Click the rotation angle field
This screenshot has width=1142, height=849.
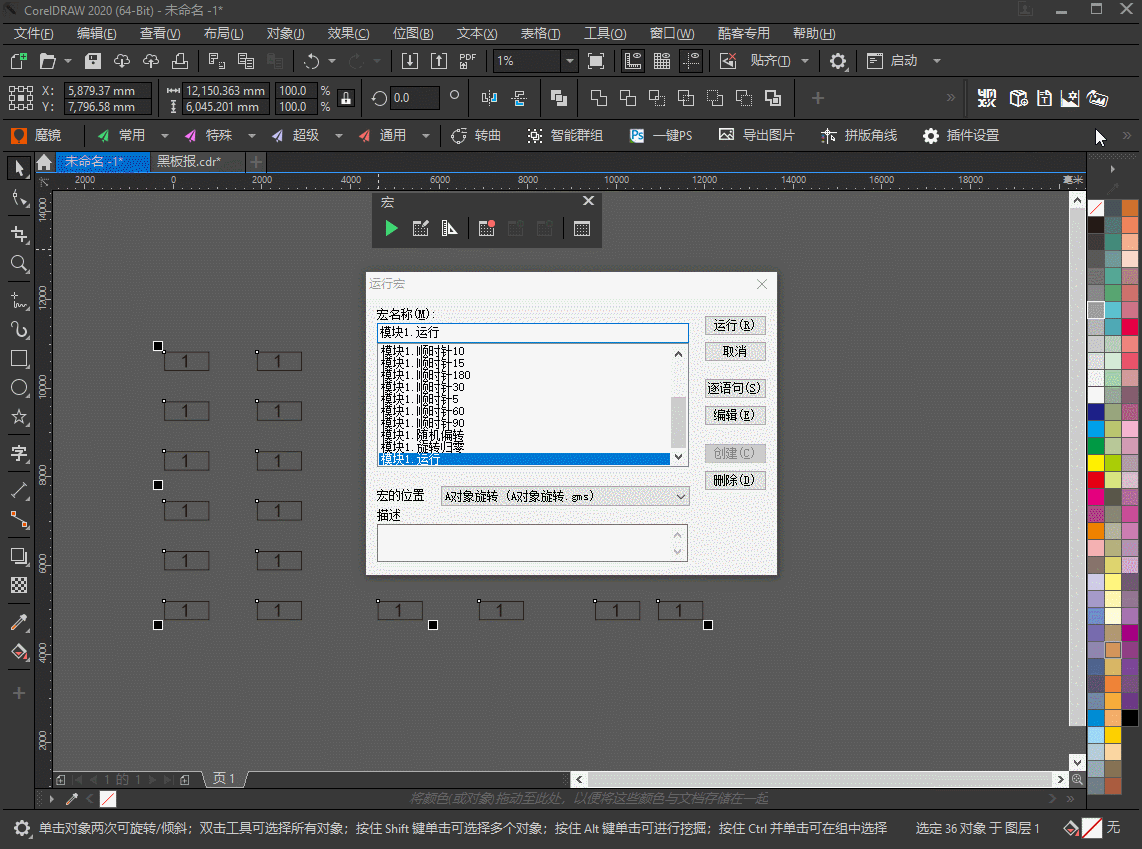(415, 98)
